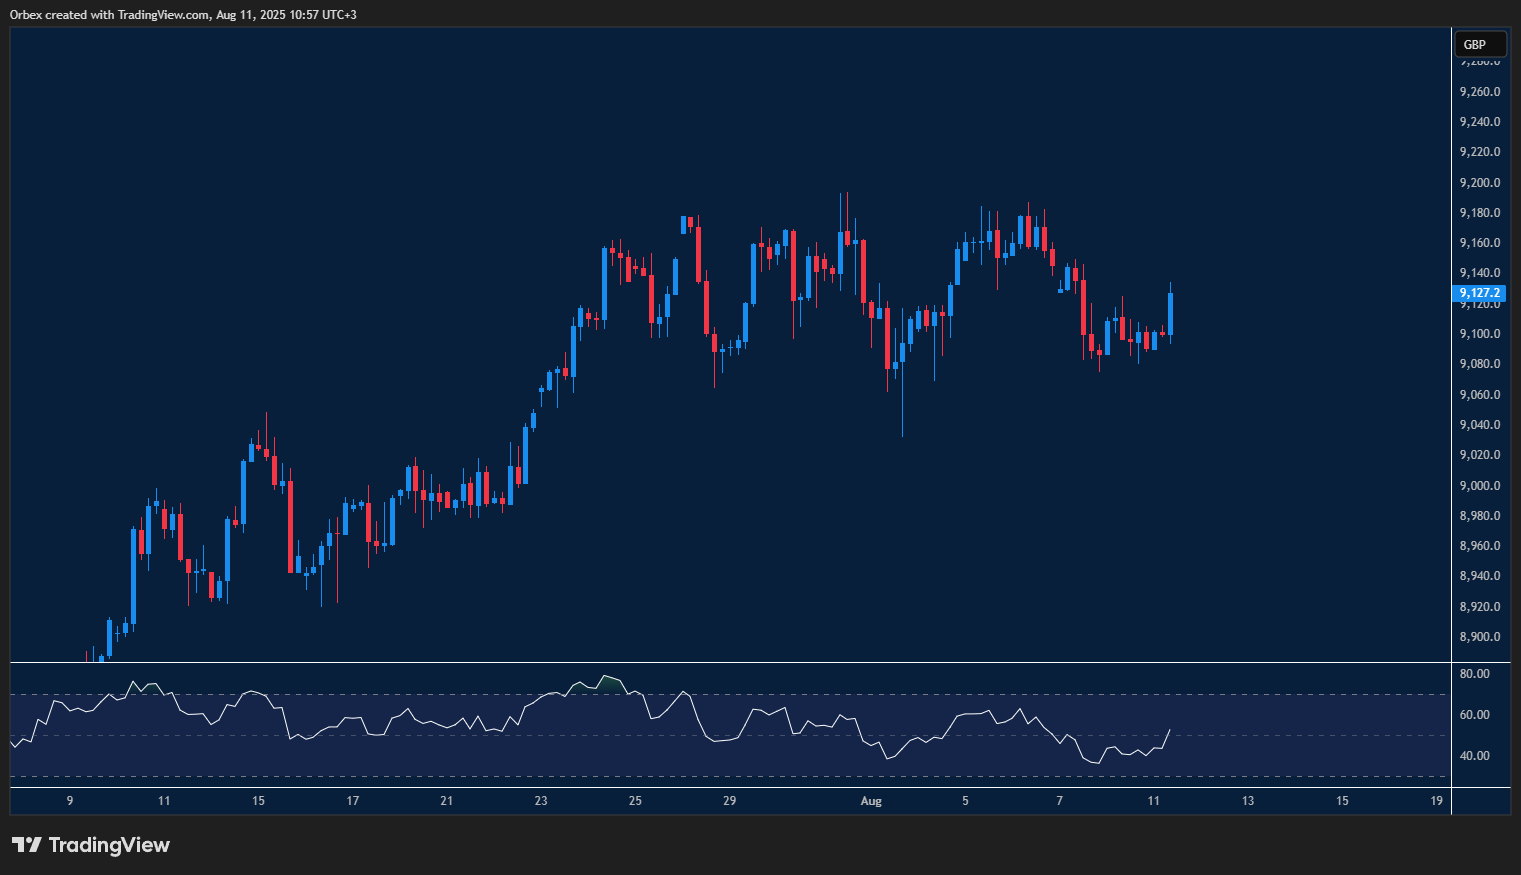The image size is (1521, 875).
Task: Click the 8,900.0 price axis label
Action: coord(1480,637)
